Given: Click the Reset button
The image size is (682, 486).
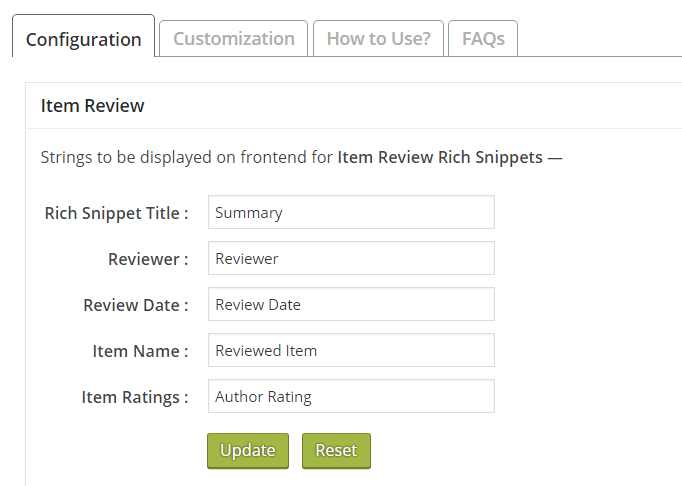Looking at the screenshot, I should (x=336, y=451).
